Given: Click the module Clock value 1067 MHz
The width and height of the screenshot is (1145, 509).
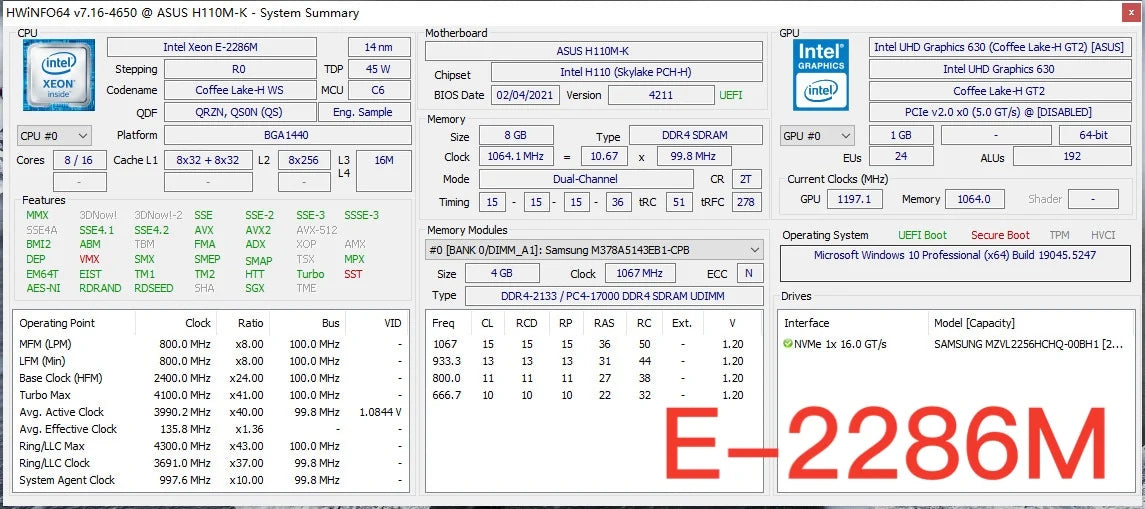Looking at the screenshot, I should [640, 274].
